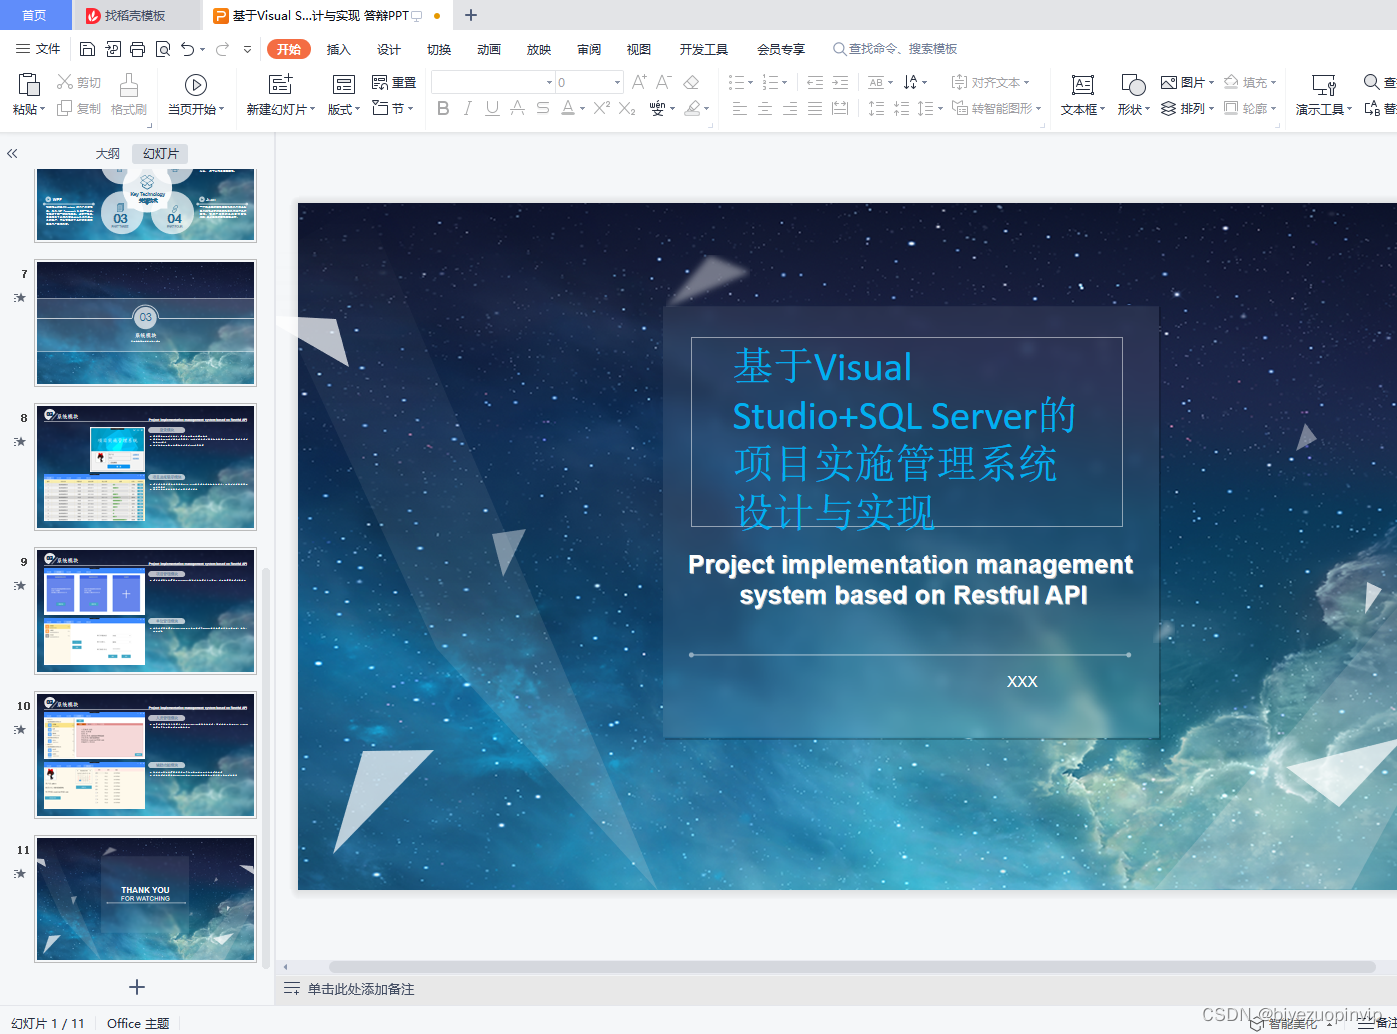Toggle justify text alignment
Viewport: 1397px width, 1034px height.
coord(815,108)
